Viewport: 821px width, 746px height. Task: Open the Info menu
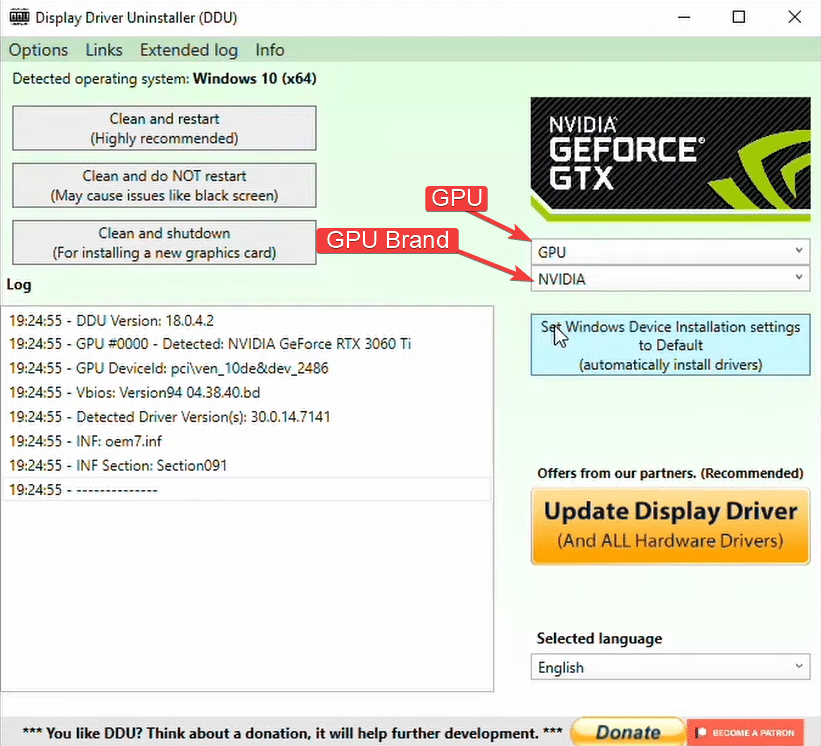pos(270,50)
